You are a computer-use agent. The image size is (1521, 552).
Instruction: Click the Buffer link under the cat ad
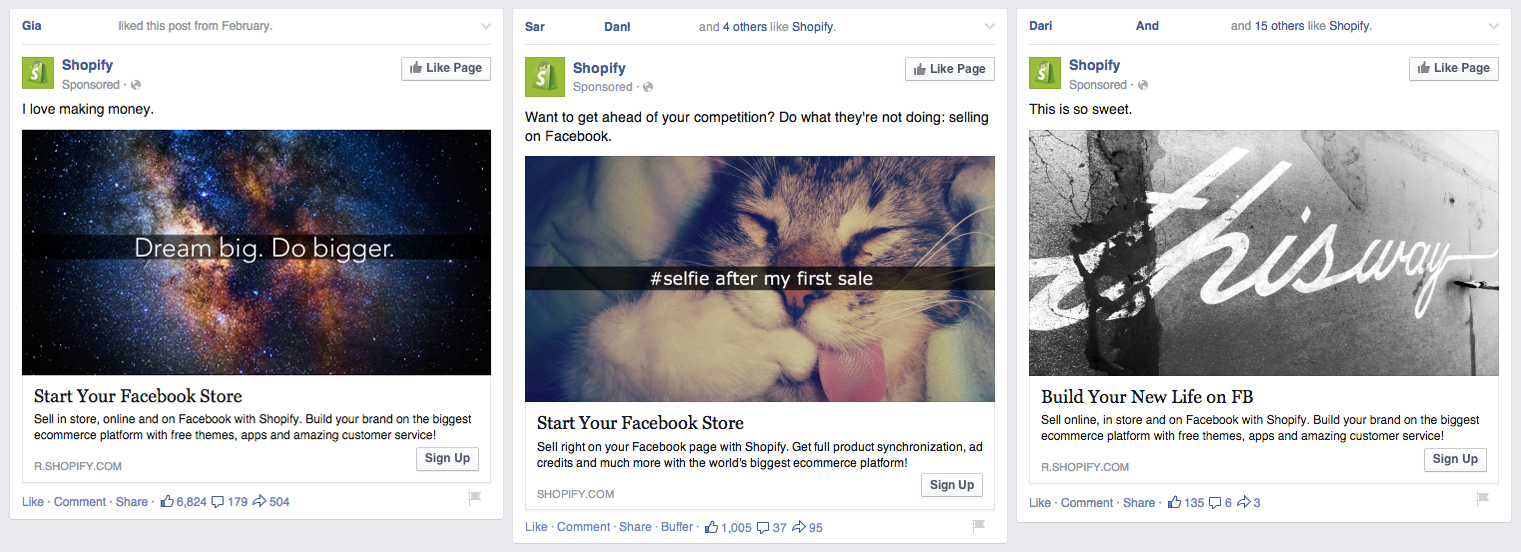tap(677, 527)
